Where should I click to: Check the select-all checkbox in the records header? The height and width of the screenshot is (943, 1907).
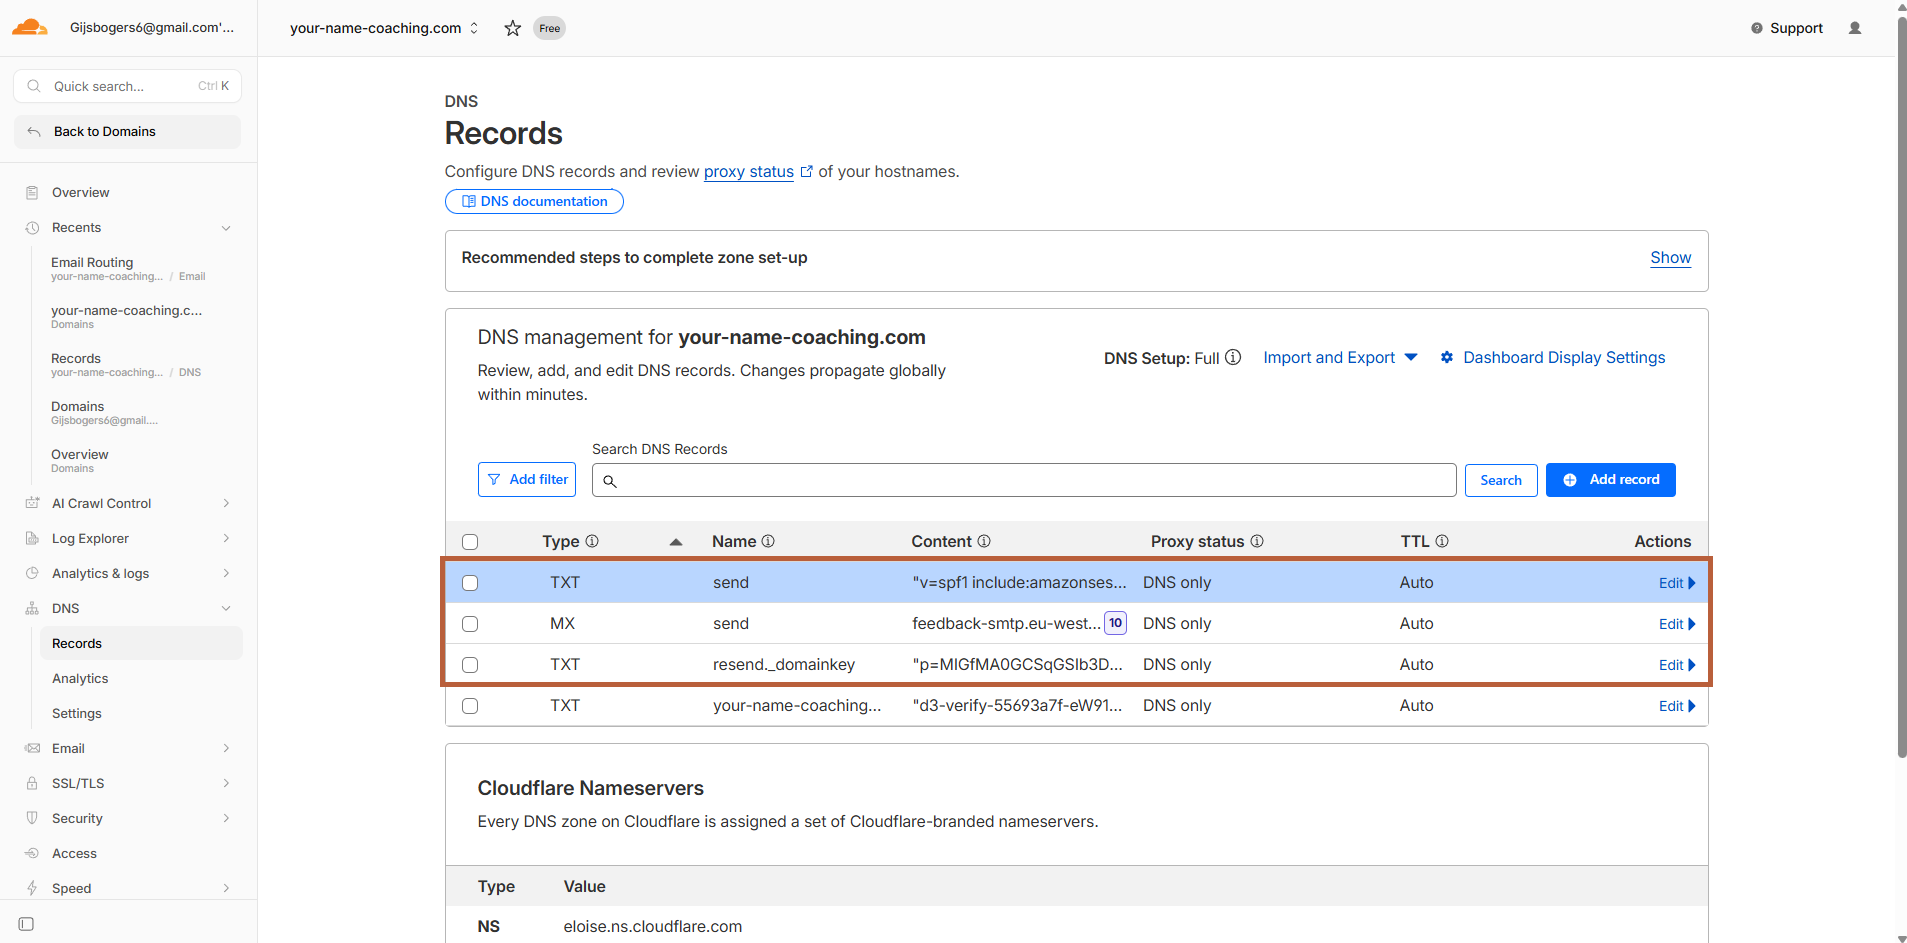click(x=470, y=541)
